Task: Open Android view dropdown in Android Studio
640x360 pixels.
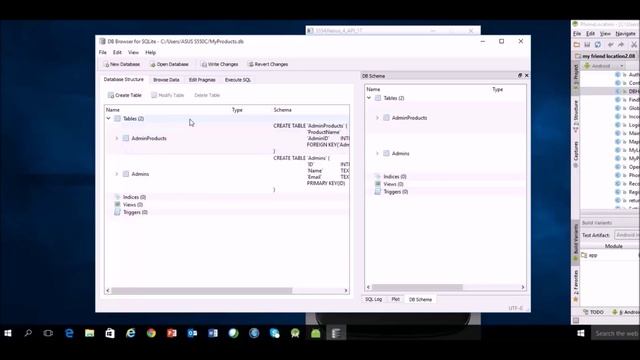Action: [x=603, y=66]
